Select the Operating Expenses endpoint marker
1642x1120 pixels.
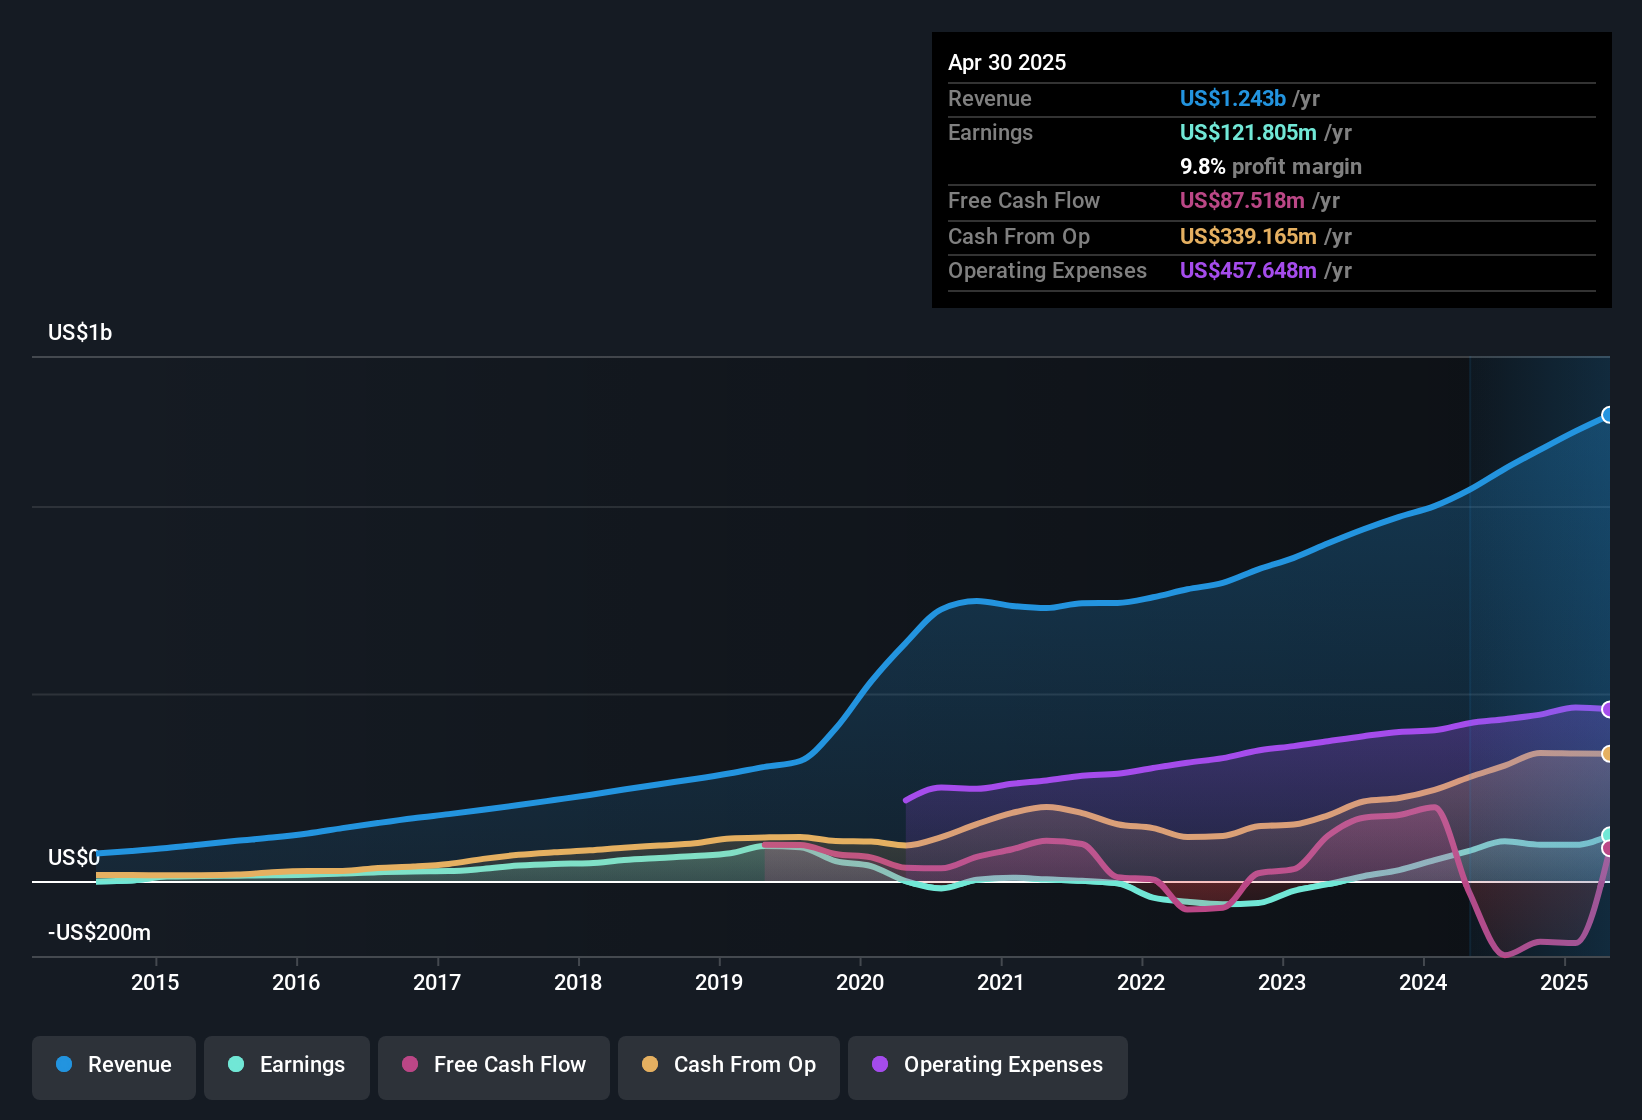click(x=1607, y=709)
